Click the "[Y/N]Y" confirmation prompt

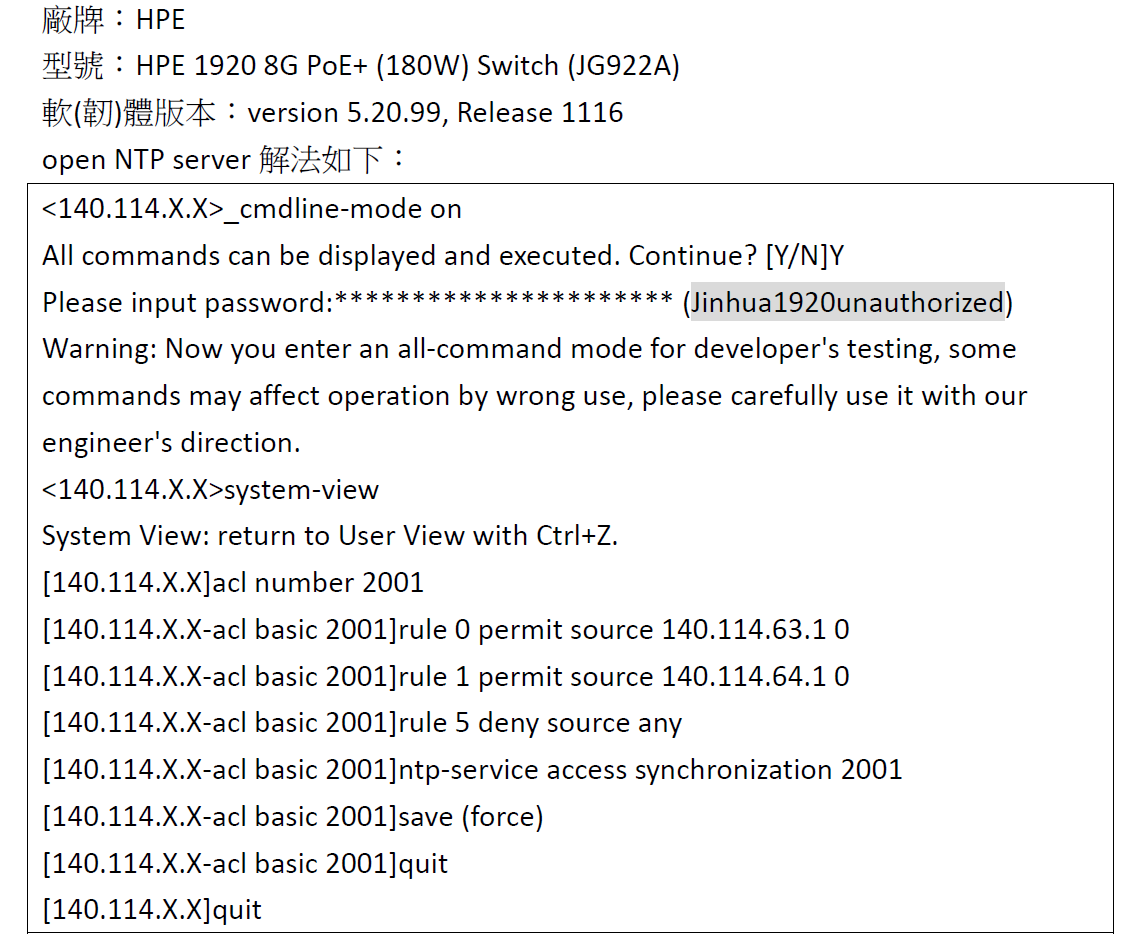click(x=805, y=256)
